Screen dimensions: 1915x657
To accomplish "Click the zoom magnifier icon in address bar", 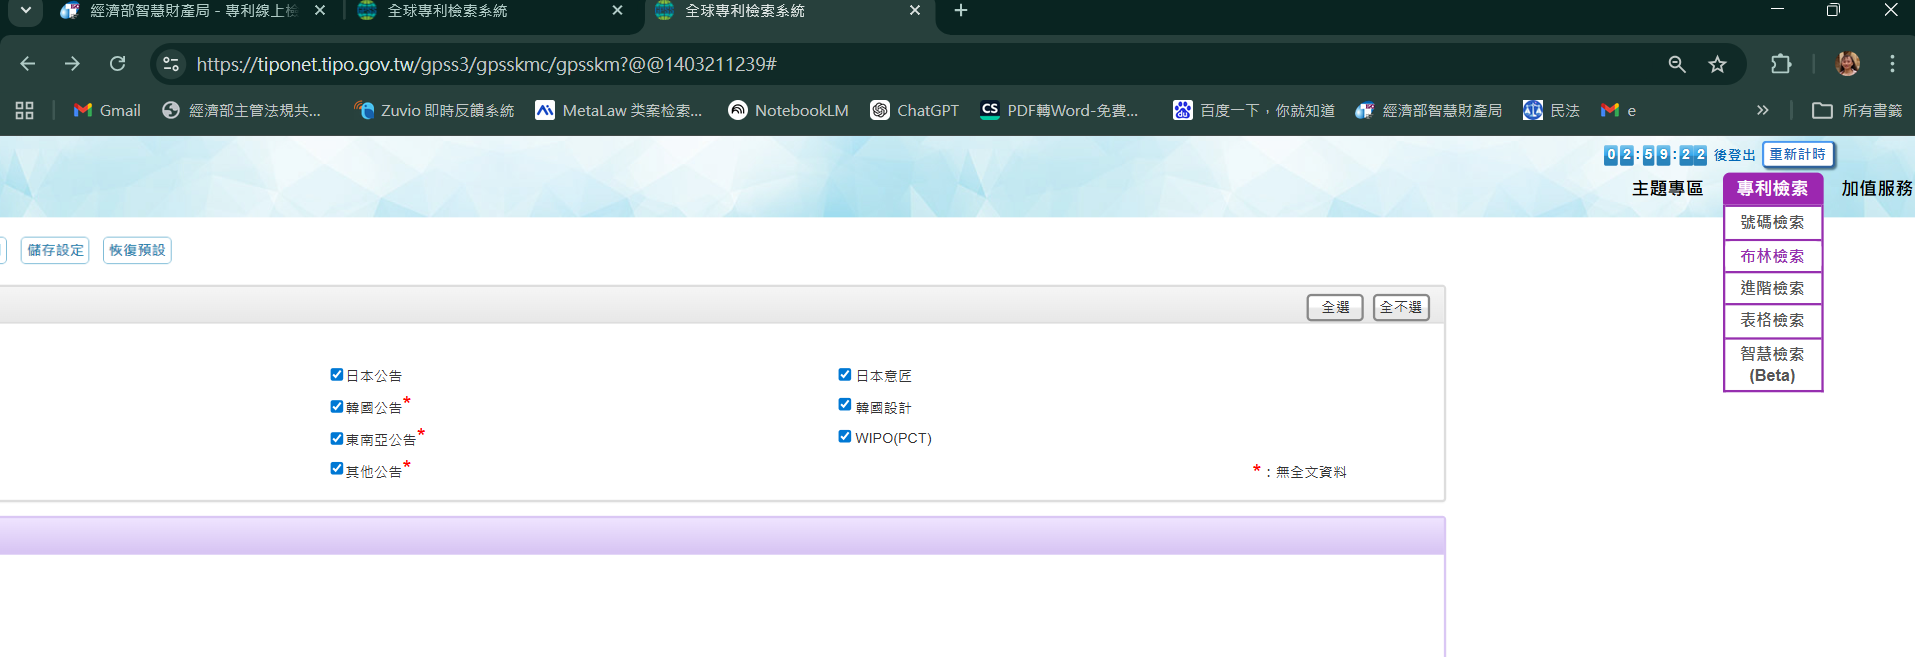I will pos(1677,64).
